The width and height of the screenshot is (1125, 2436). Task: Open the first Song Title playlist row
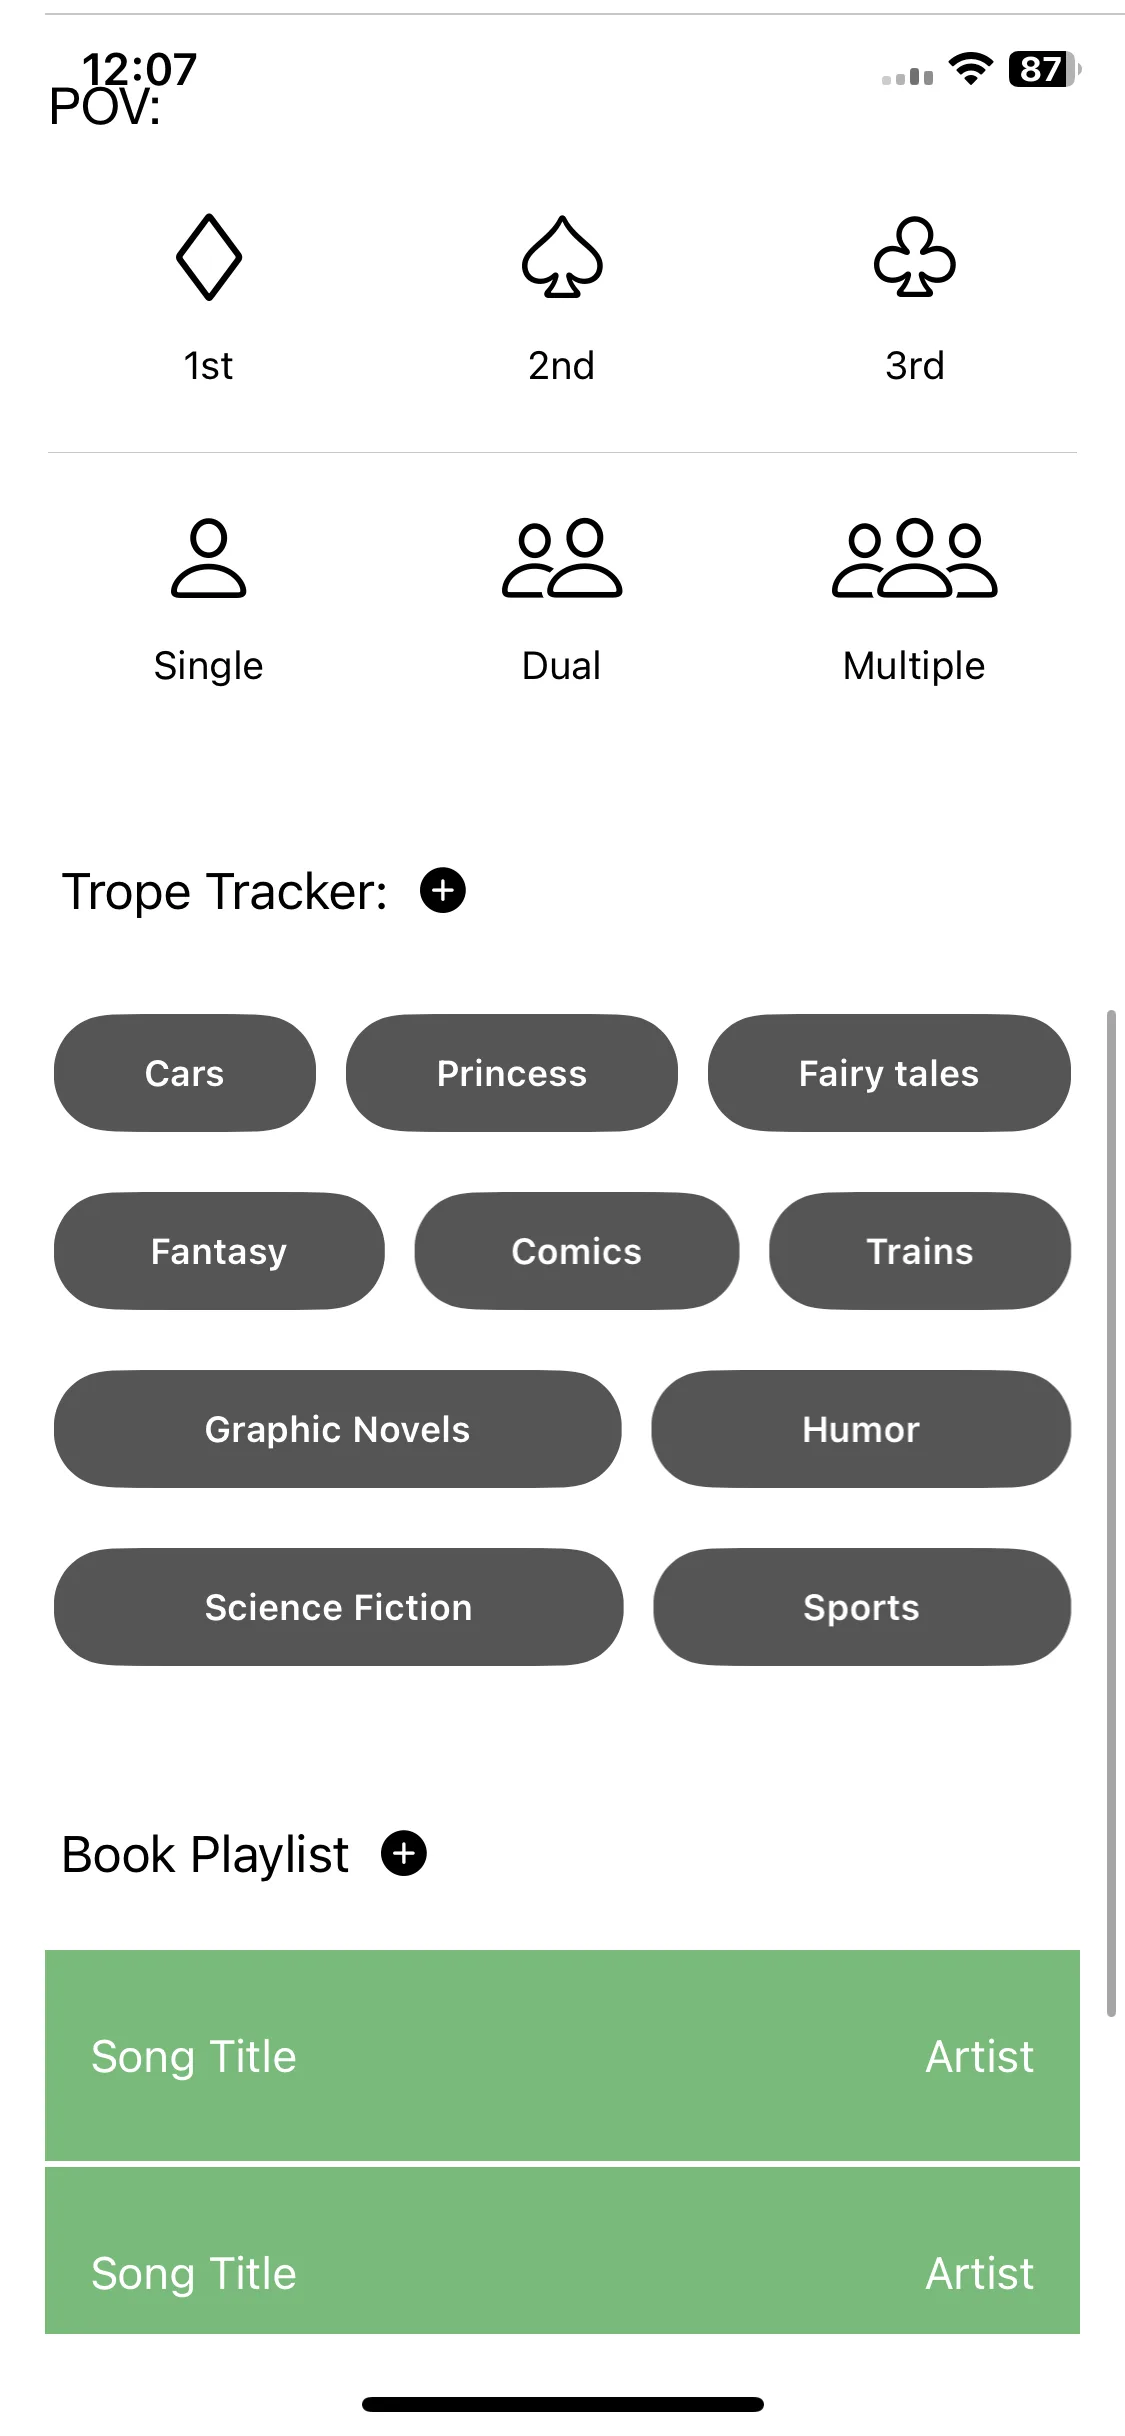pyautogui.click(x=562, y=2055)
